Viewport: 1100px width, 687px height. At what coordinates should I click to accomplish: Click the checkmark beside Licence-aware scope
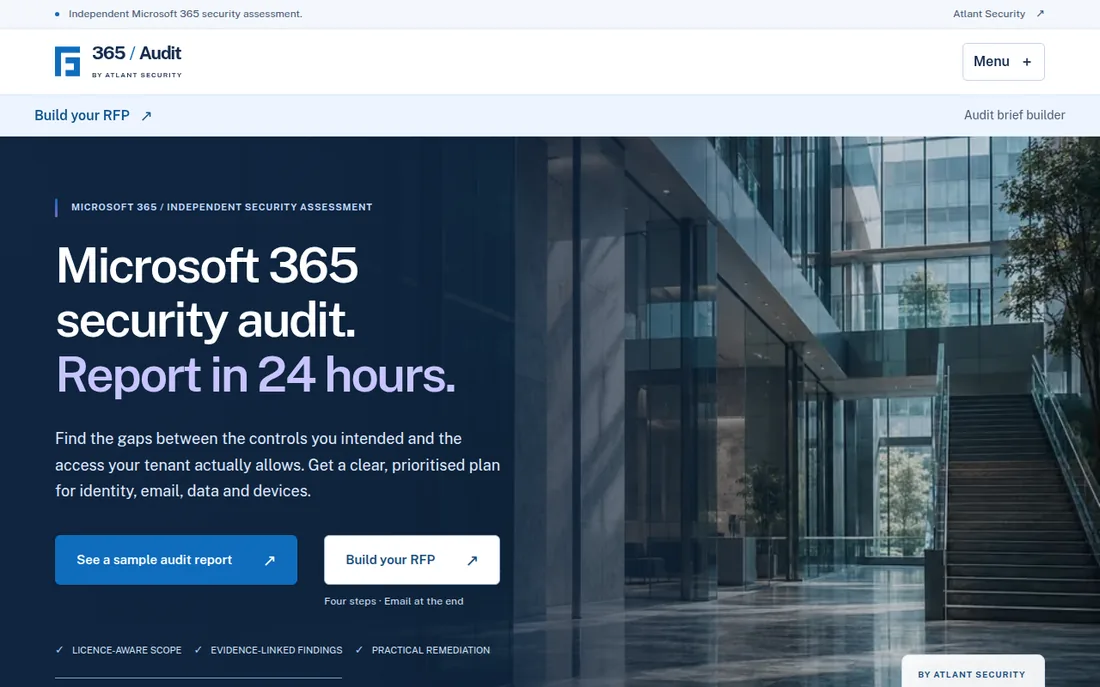(60, 650)
